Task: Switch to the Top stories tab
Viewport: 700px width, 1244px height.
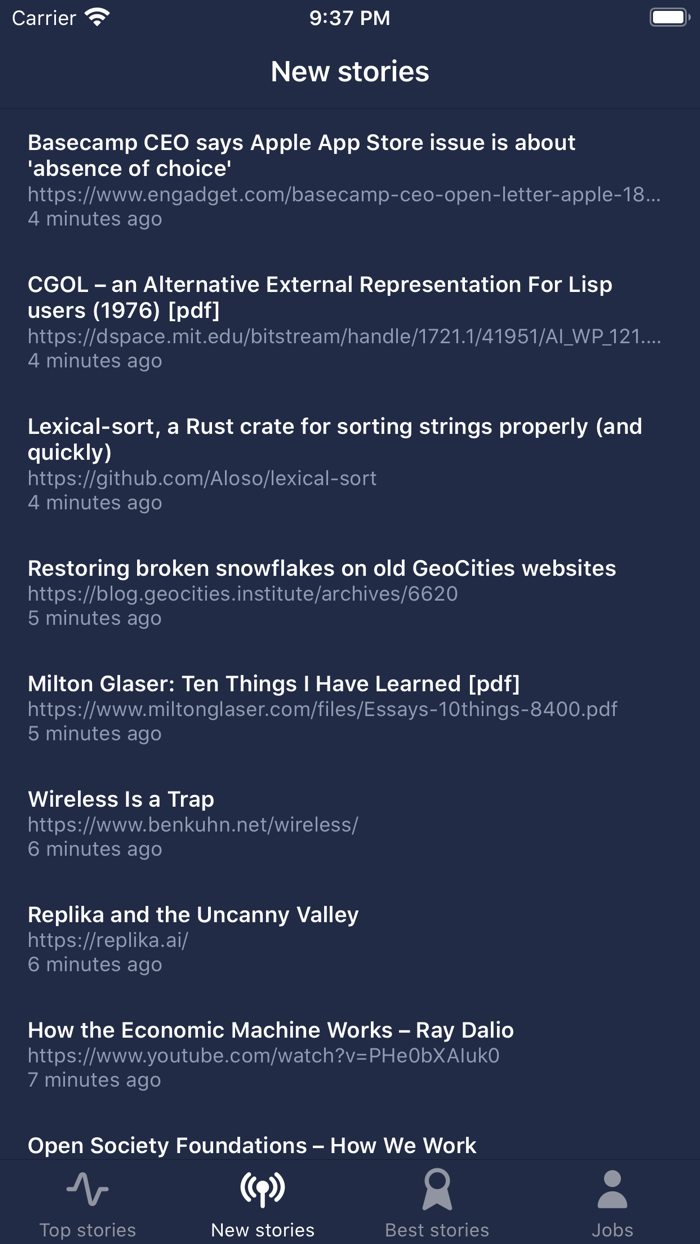Action: [88, 1203]
